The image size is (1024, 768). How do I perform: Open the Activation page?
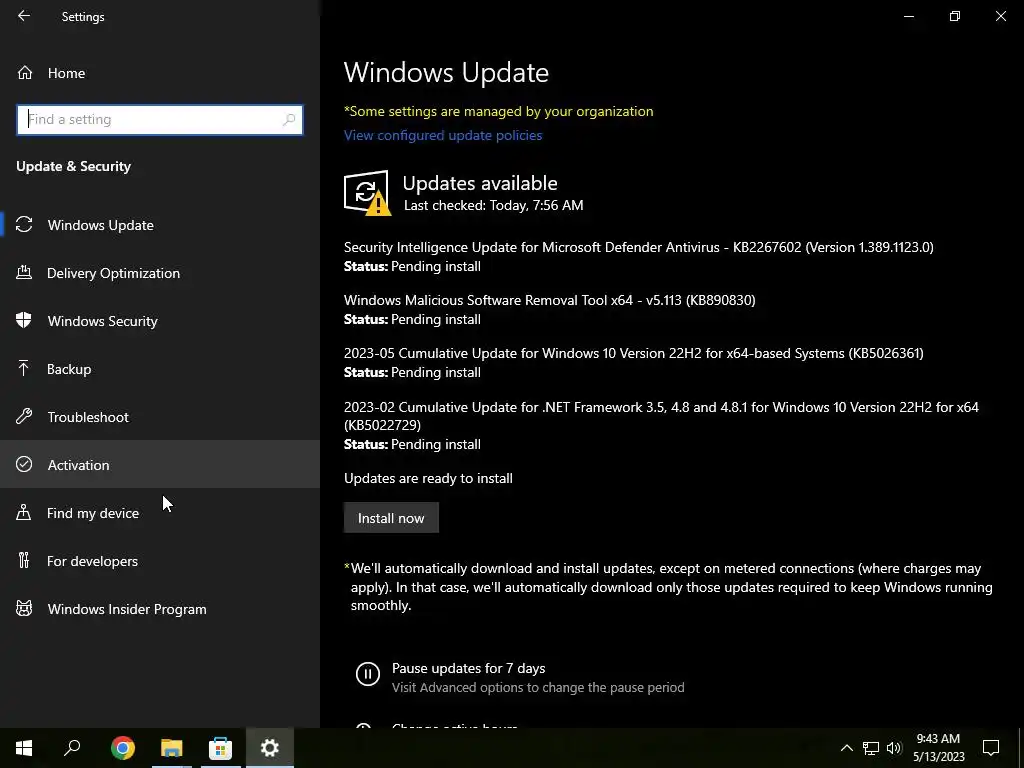[160, 464]
